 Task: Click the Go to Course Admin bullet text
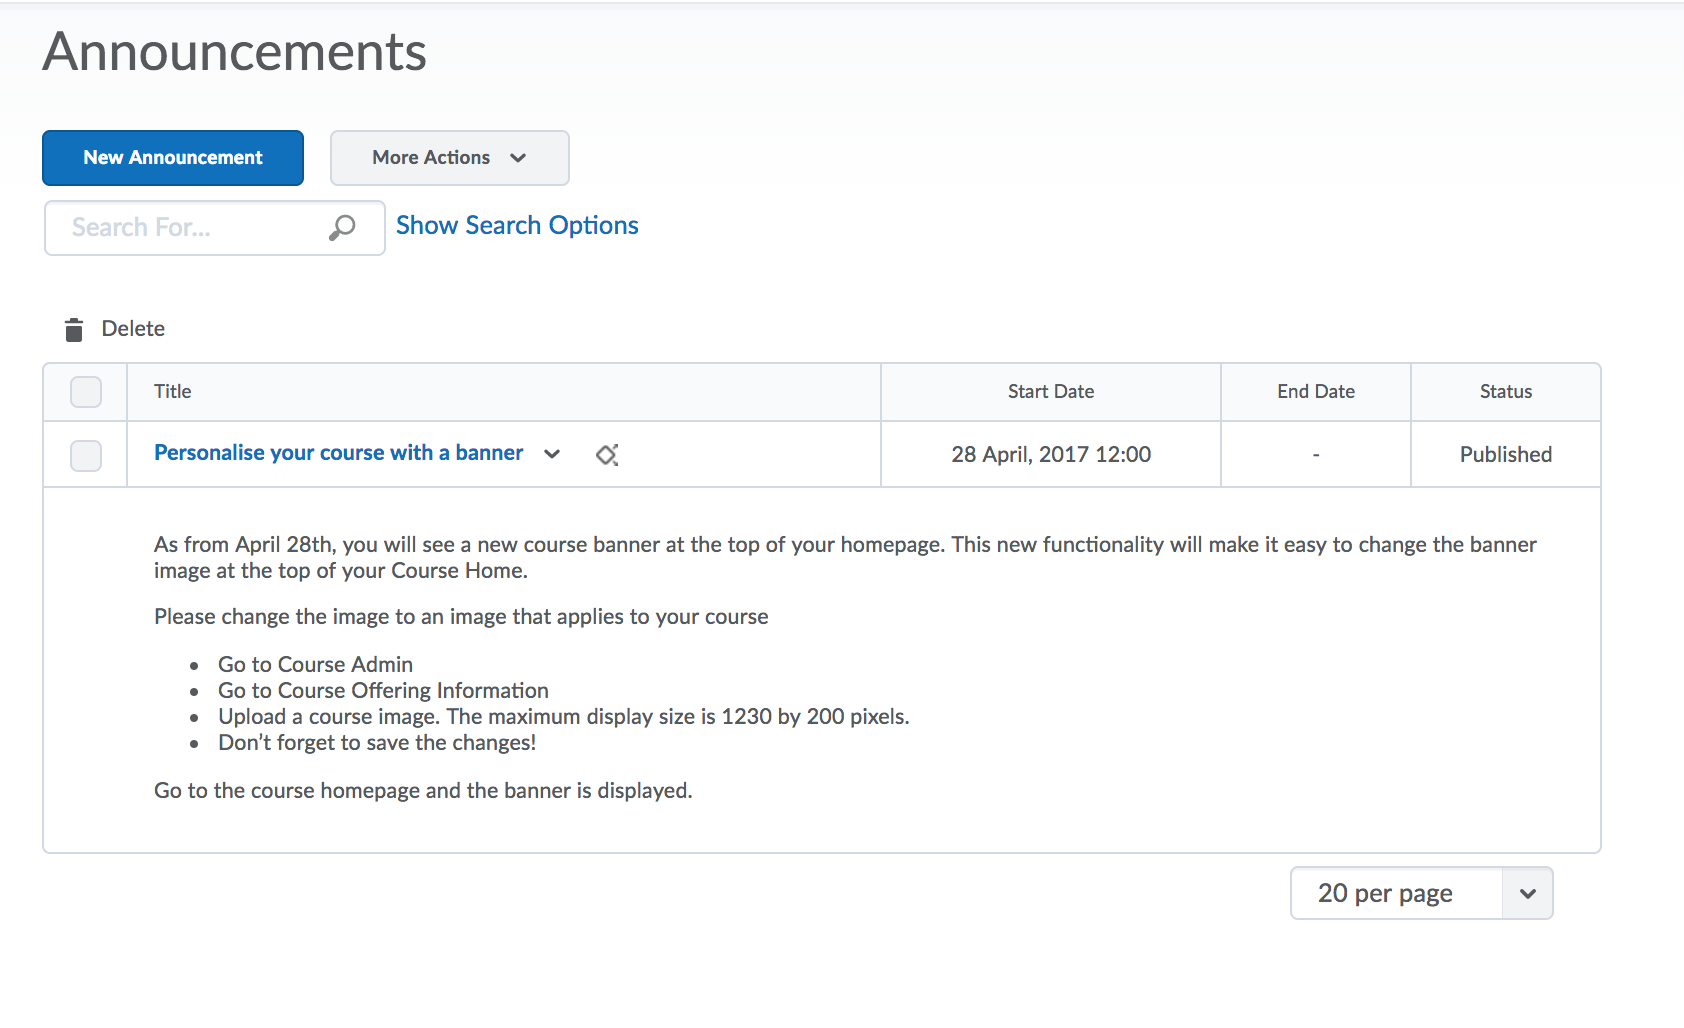(x=315, y=665)
